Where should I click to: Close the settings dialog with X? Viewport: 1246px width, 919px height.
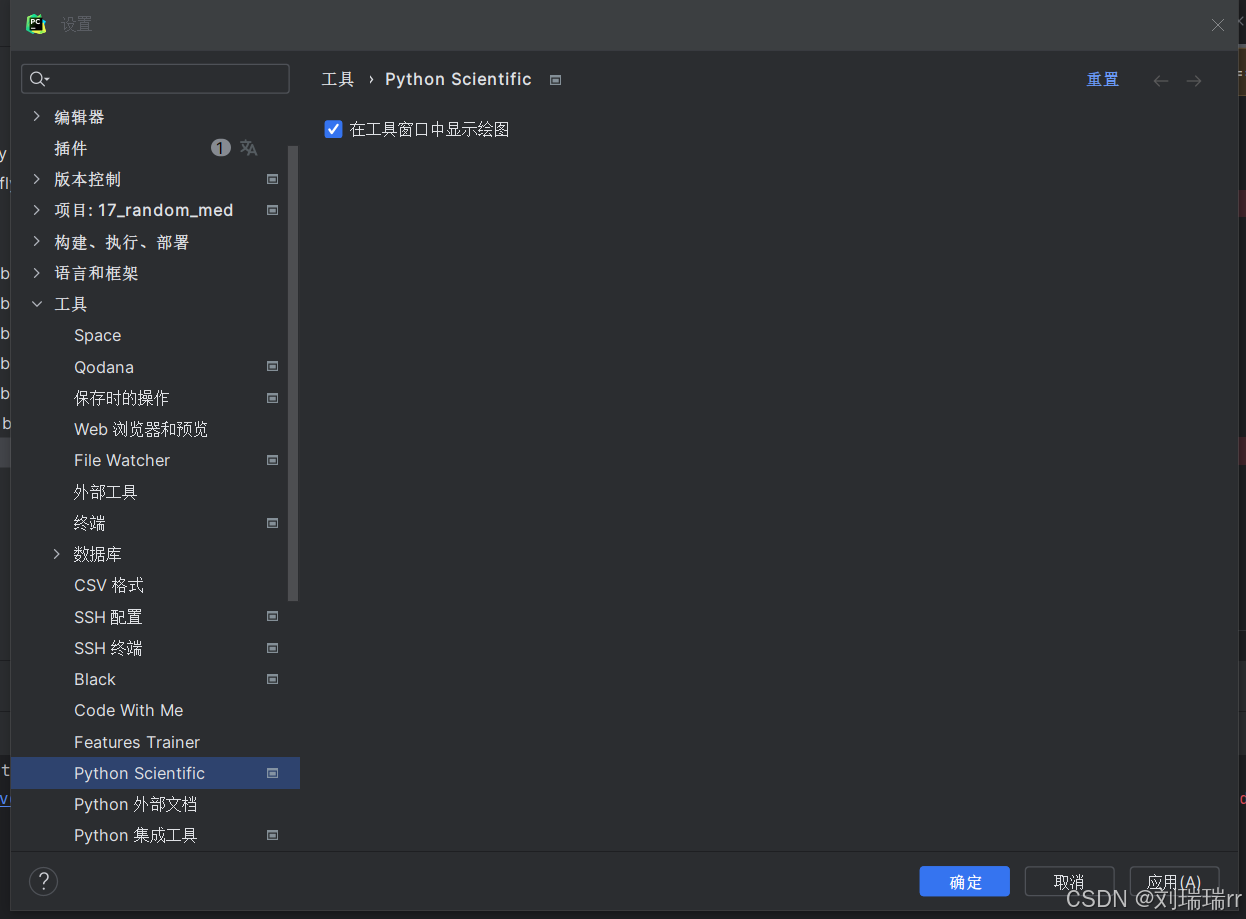(x=1218, y=25)
